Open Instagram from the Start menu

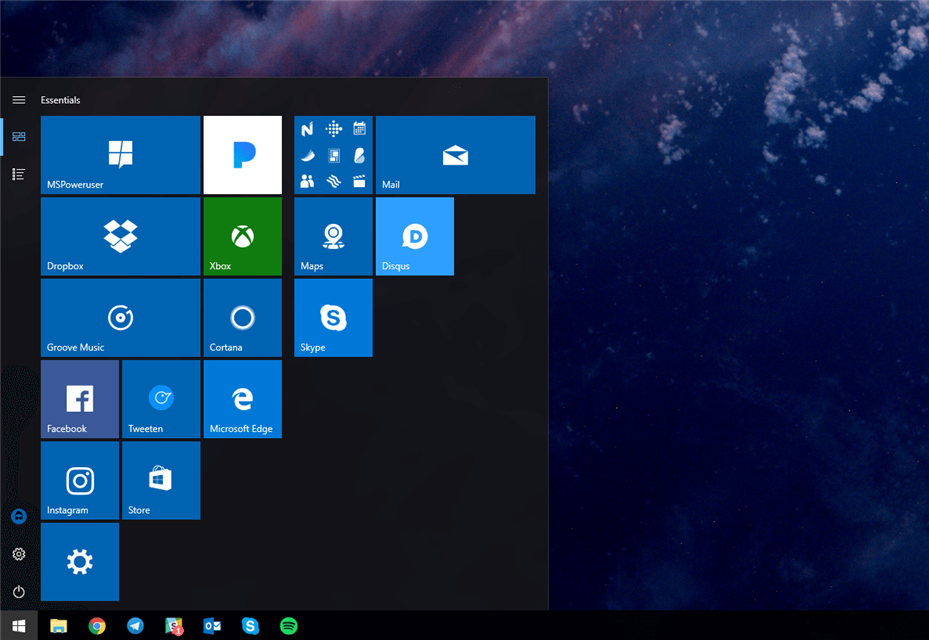[x=79, y=481]
